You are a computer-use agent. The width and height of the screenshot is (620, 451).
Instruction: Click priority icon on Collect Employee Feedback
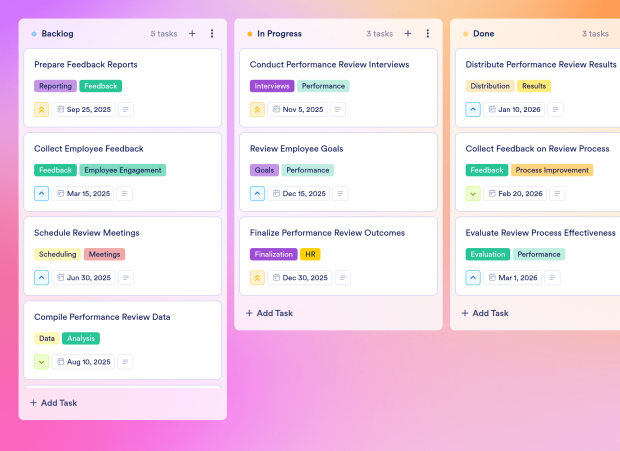tap(41, 193)
